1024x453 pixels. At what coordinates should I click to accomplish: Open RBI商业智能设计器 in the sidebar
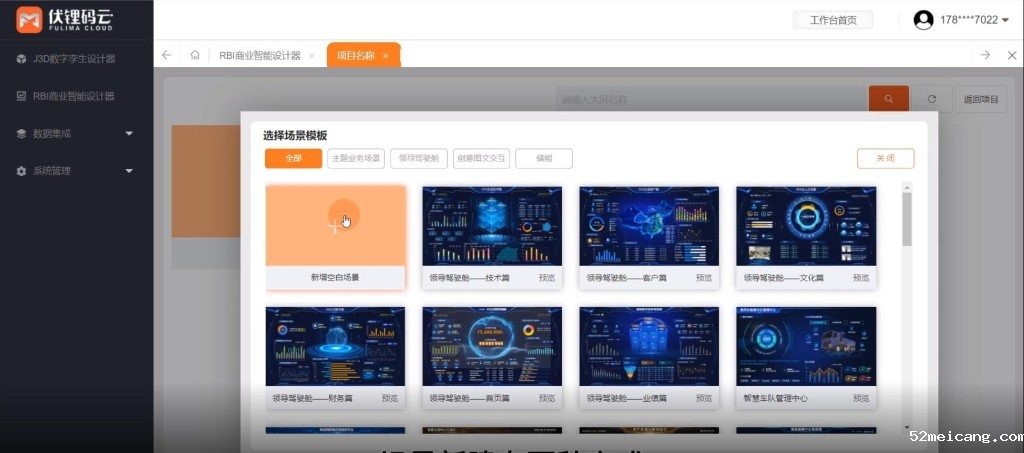(x=73, y=96)
